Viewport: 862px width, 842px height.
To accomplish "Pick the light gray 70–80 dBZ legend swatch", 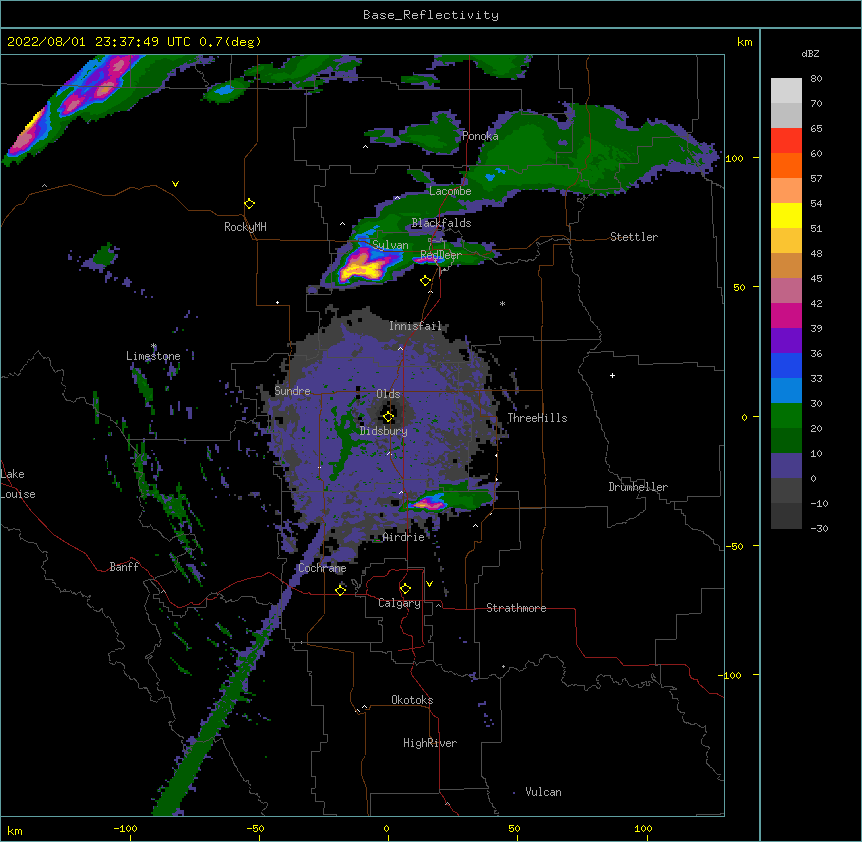I will click(x=786, y=91).
